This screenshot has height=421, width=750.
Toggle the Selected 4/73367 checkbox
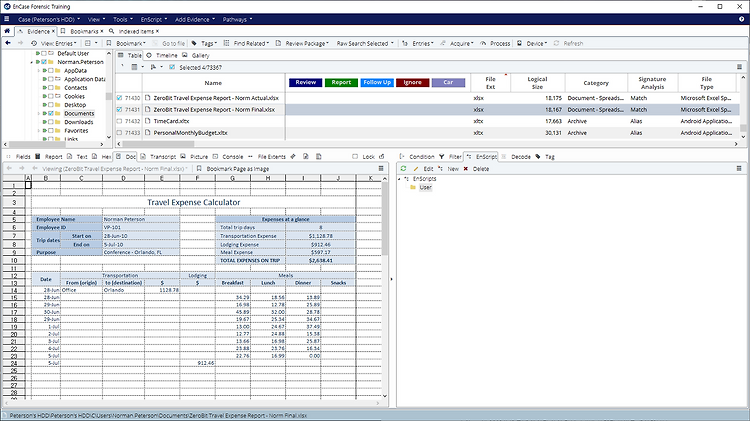point(172,67)
